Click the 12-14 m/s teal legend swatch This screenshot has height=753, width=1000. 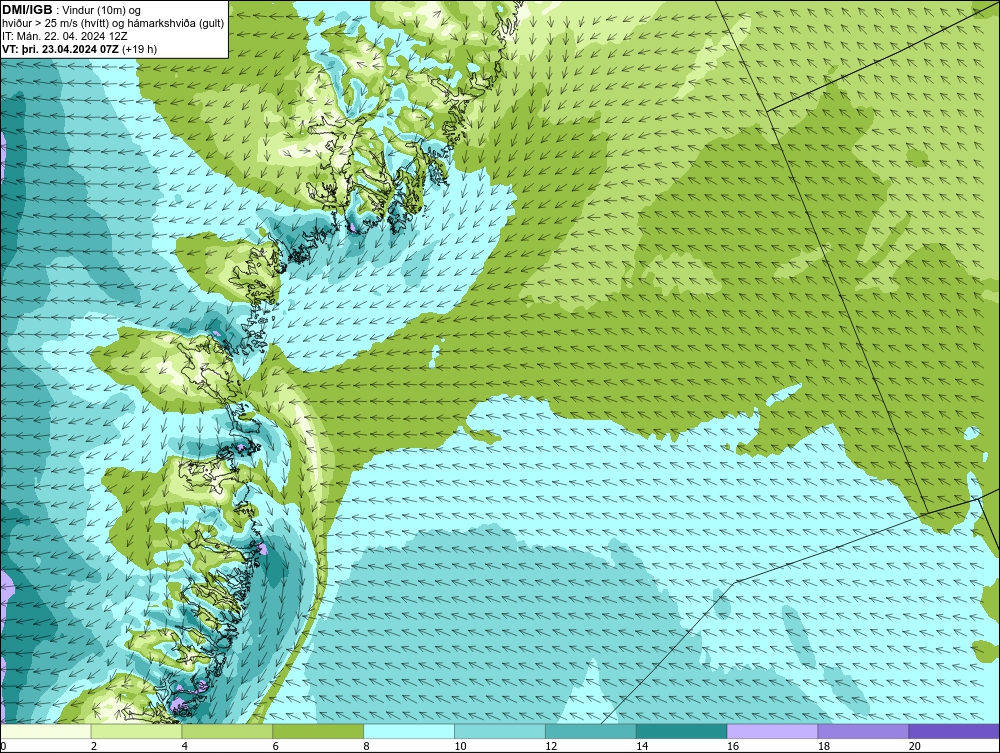591,731
